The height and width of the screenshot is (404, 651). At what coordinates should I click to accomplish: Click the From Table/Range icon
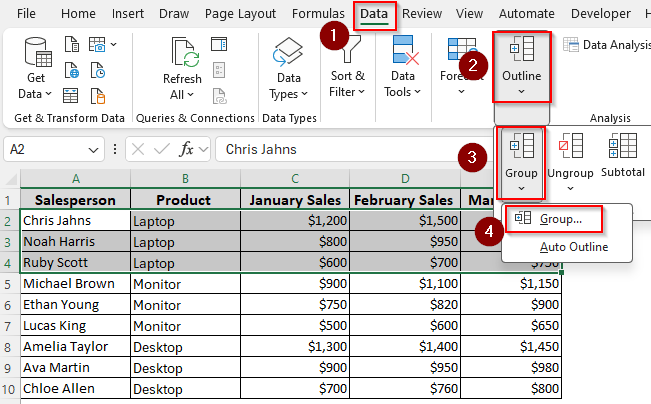tap(71, 95)
